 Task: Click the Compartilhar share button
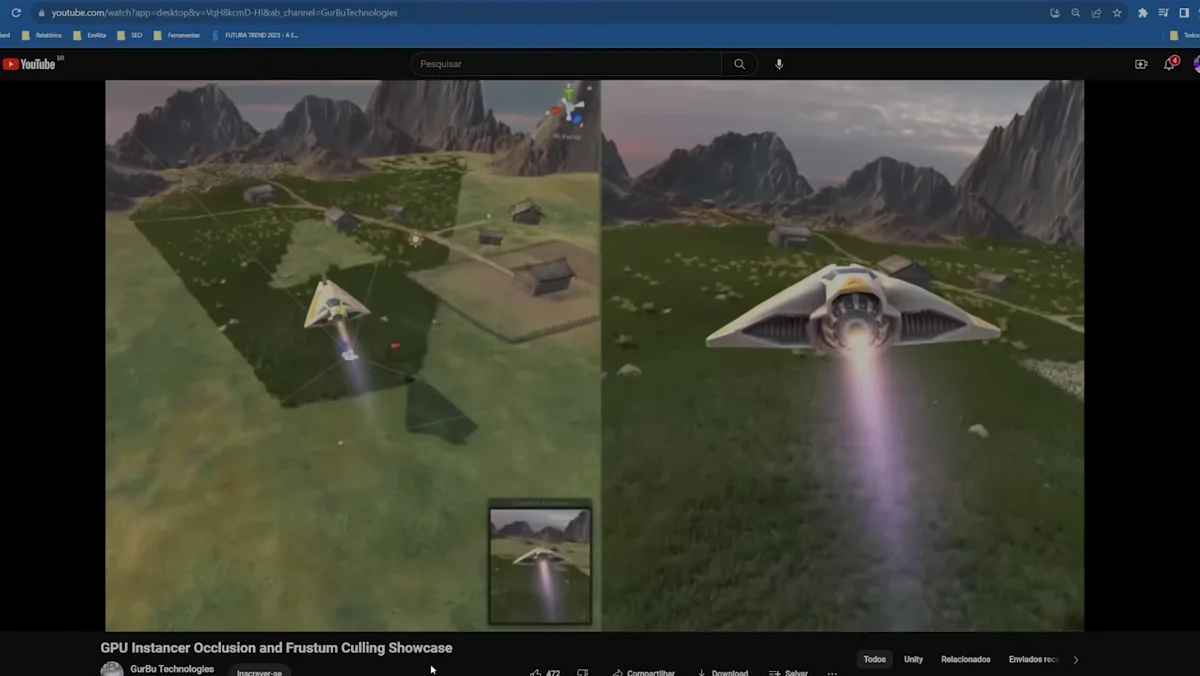pos(644,673)
